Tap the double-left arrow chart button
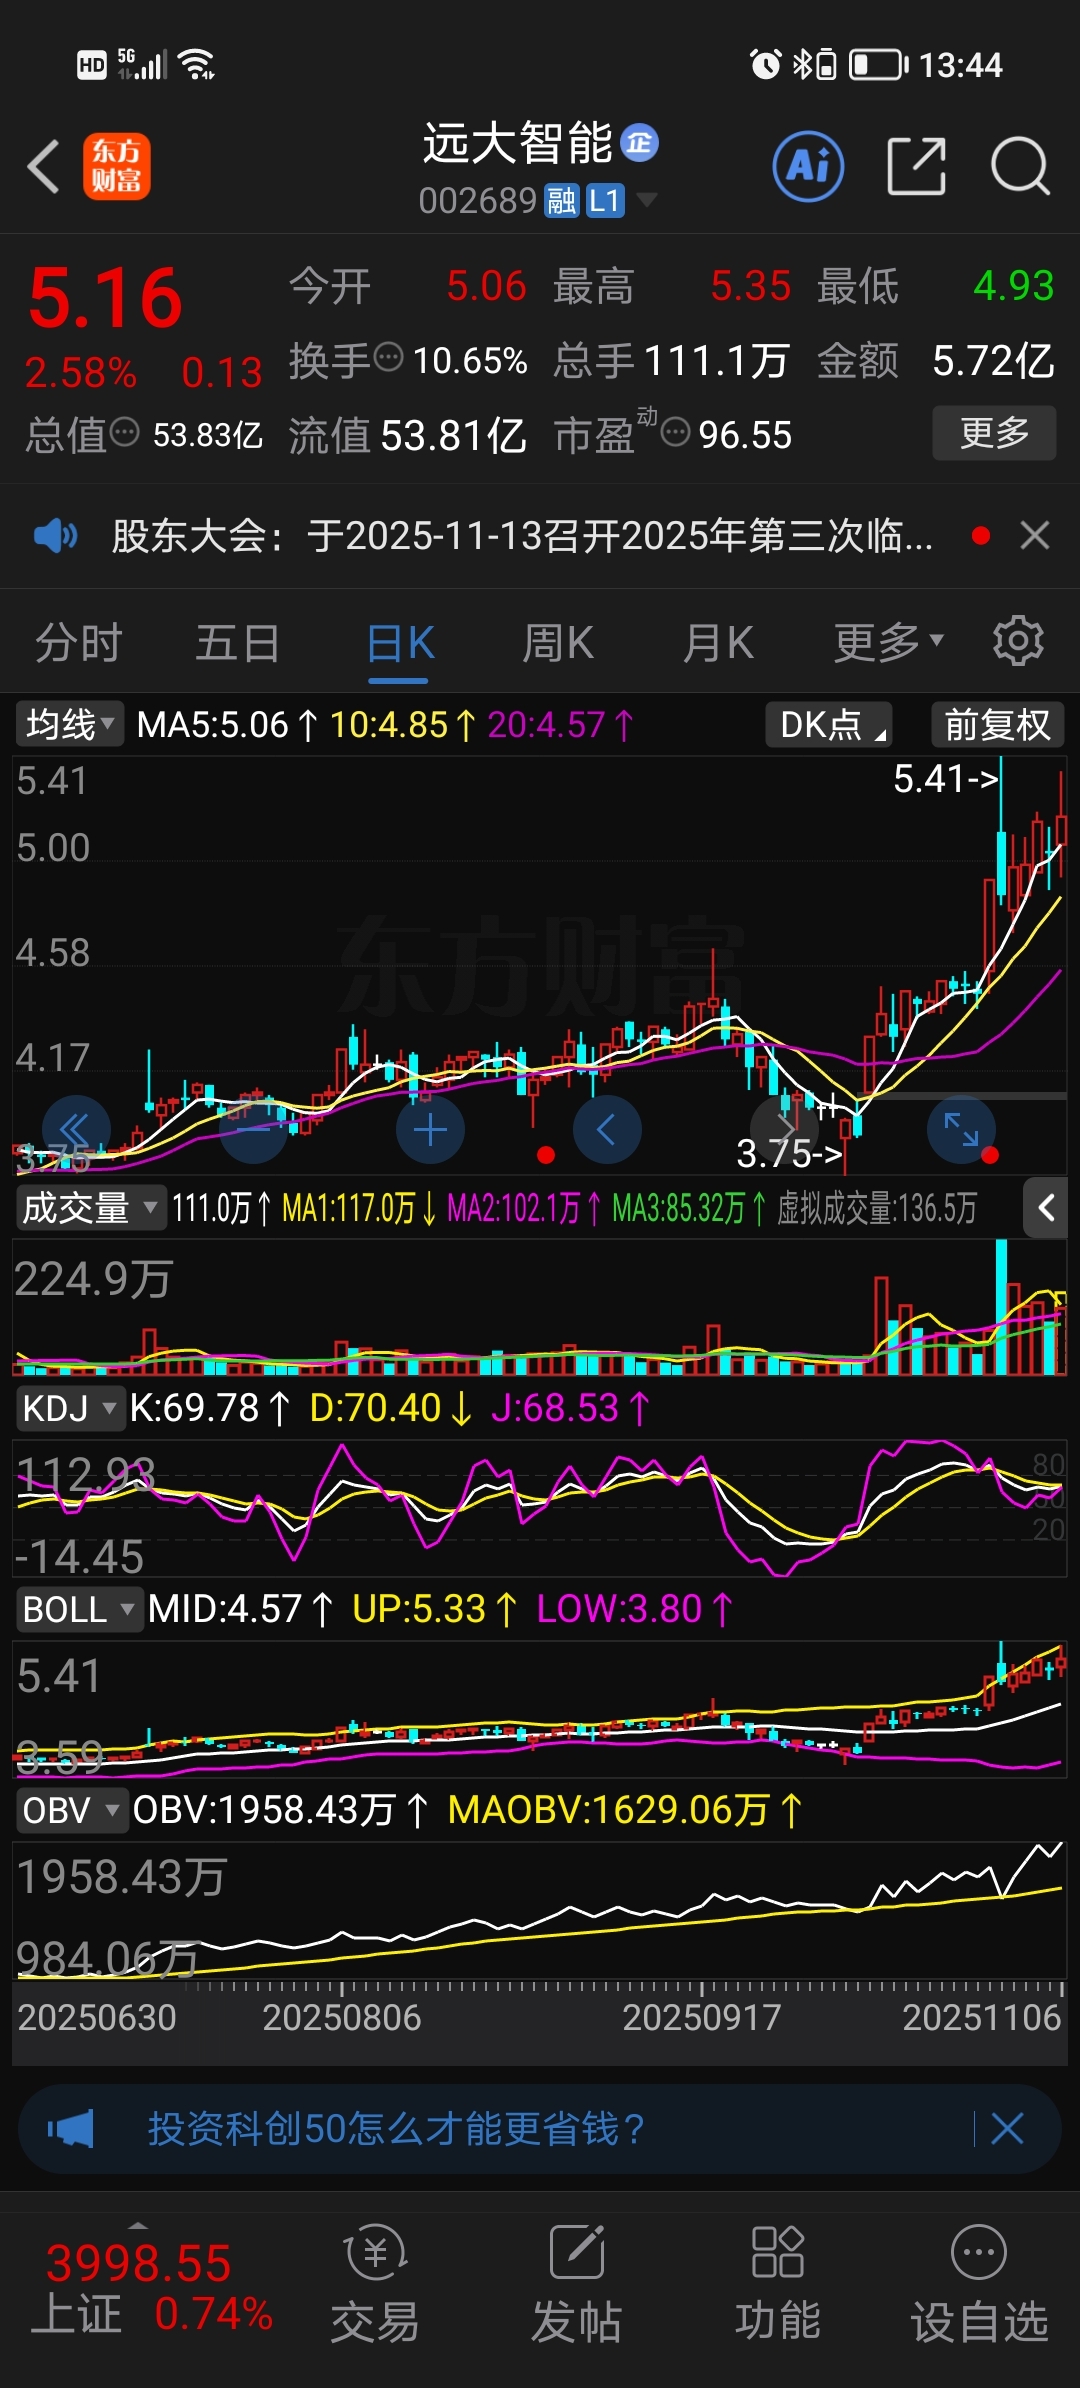The width and height of the screenshot is (1080, 2388). coord(76,1130)
